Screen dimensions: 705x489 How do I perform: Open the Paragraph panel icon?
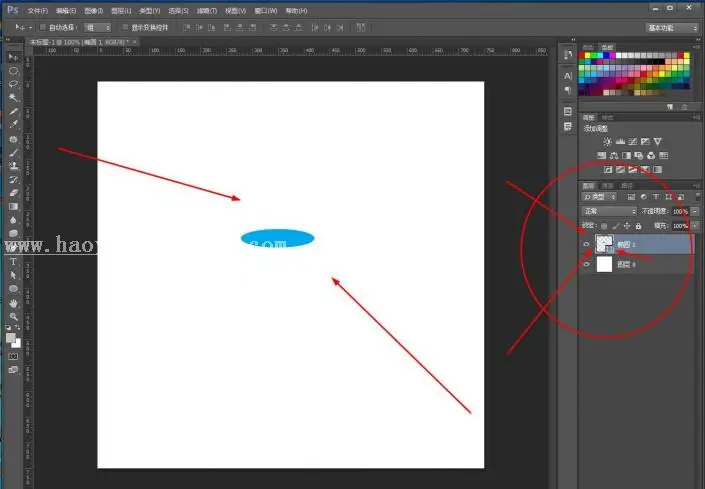point(568,90)
